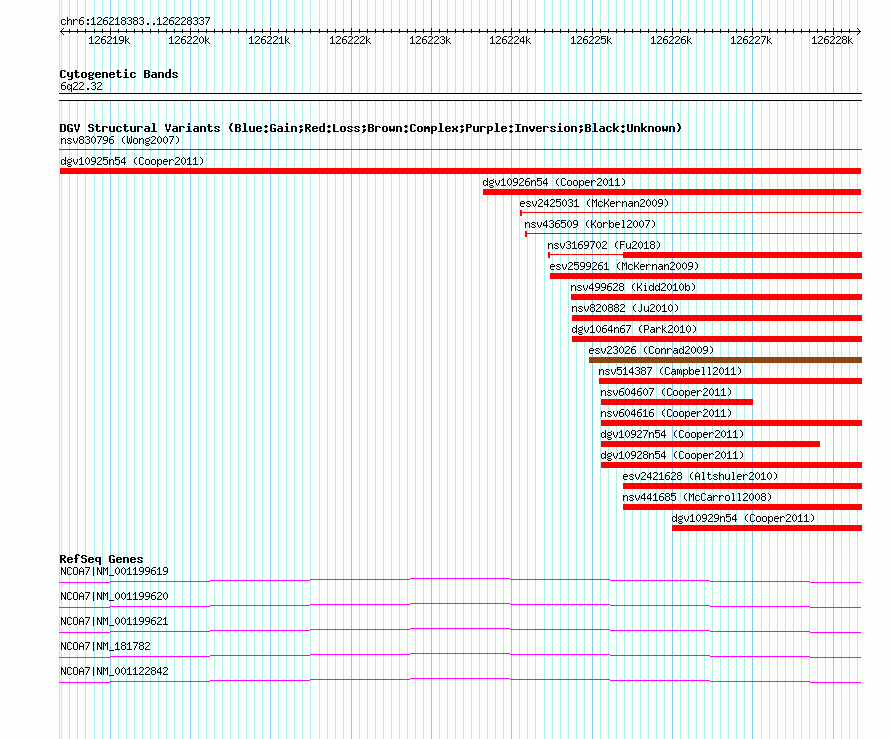Click the 126221k ruler tick label
This screenshot has width=890, height=739.
coord(269,40)
